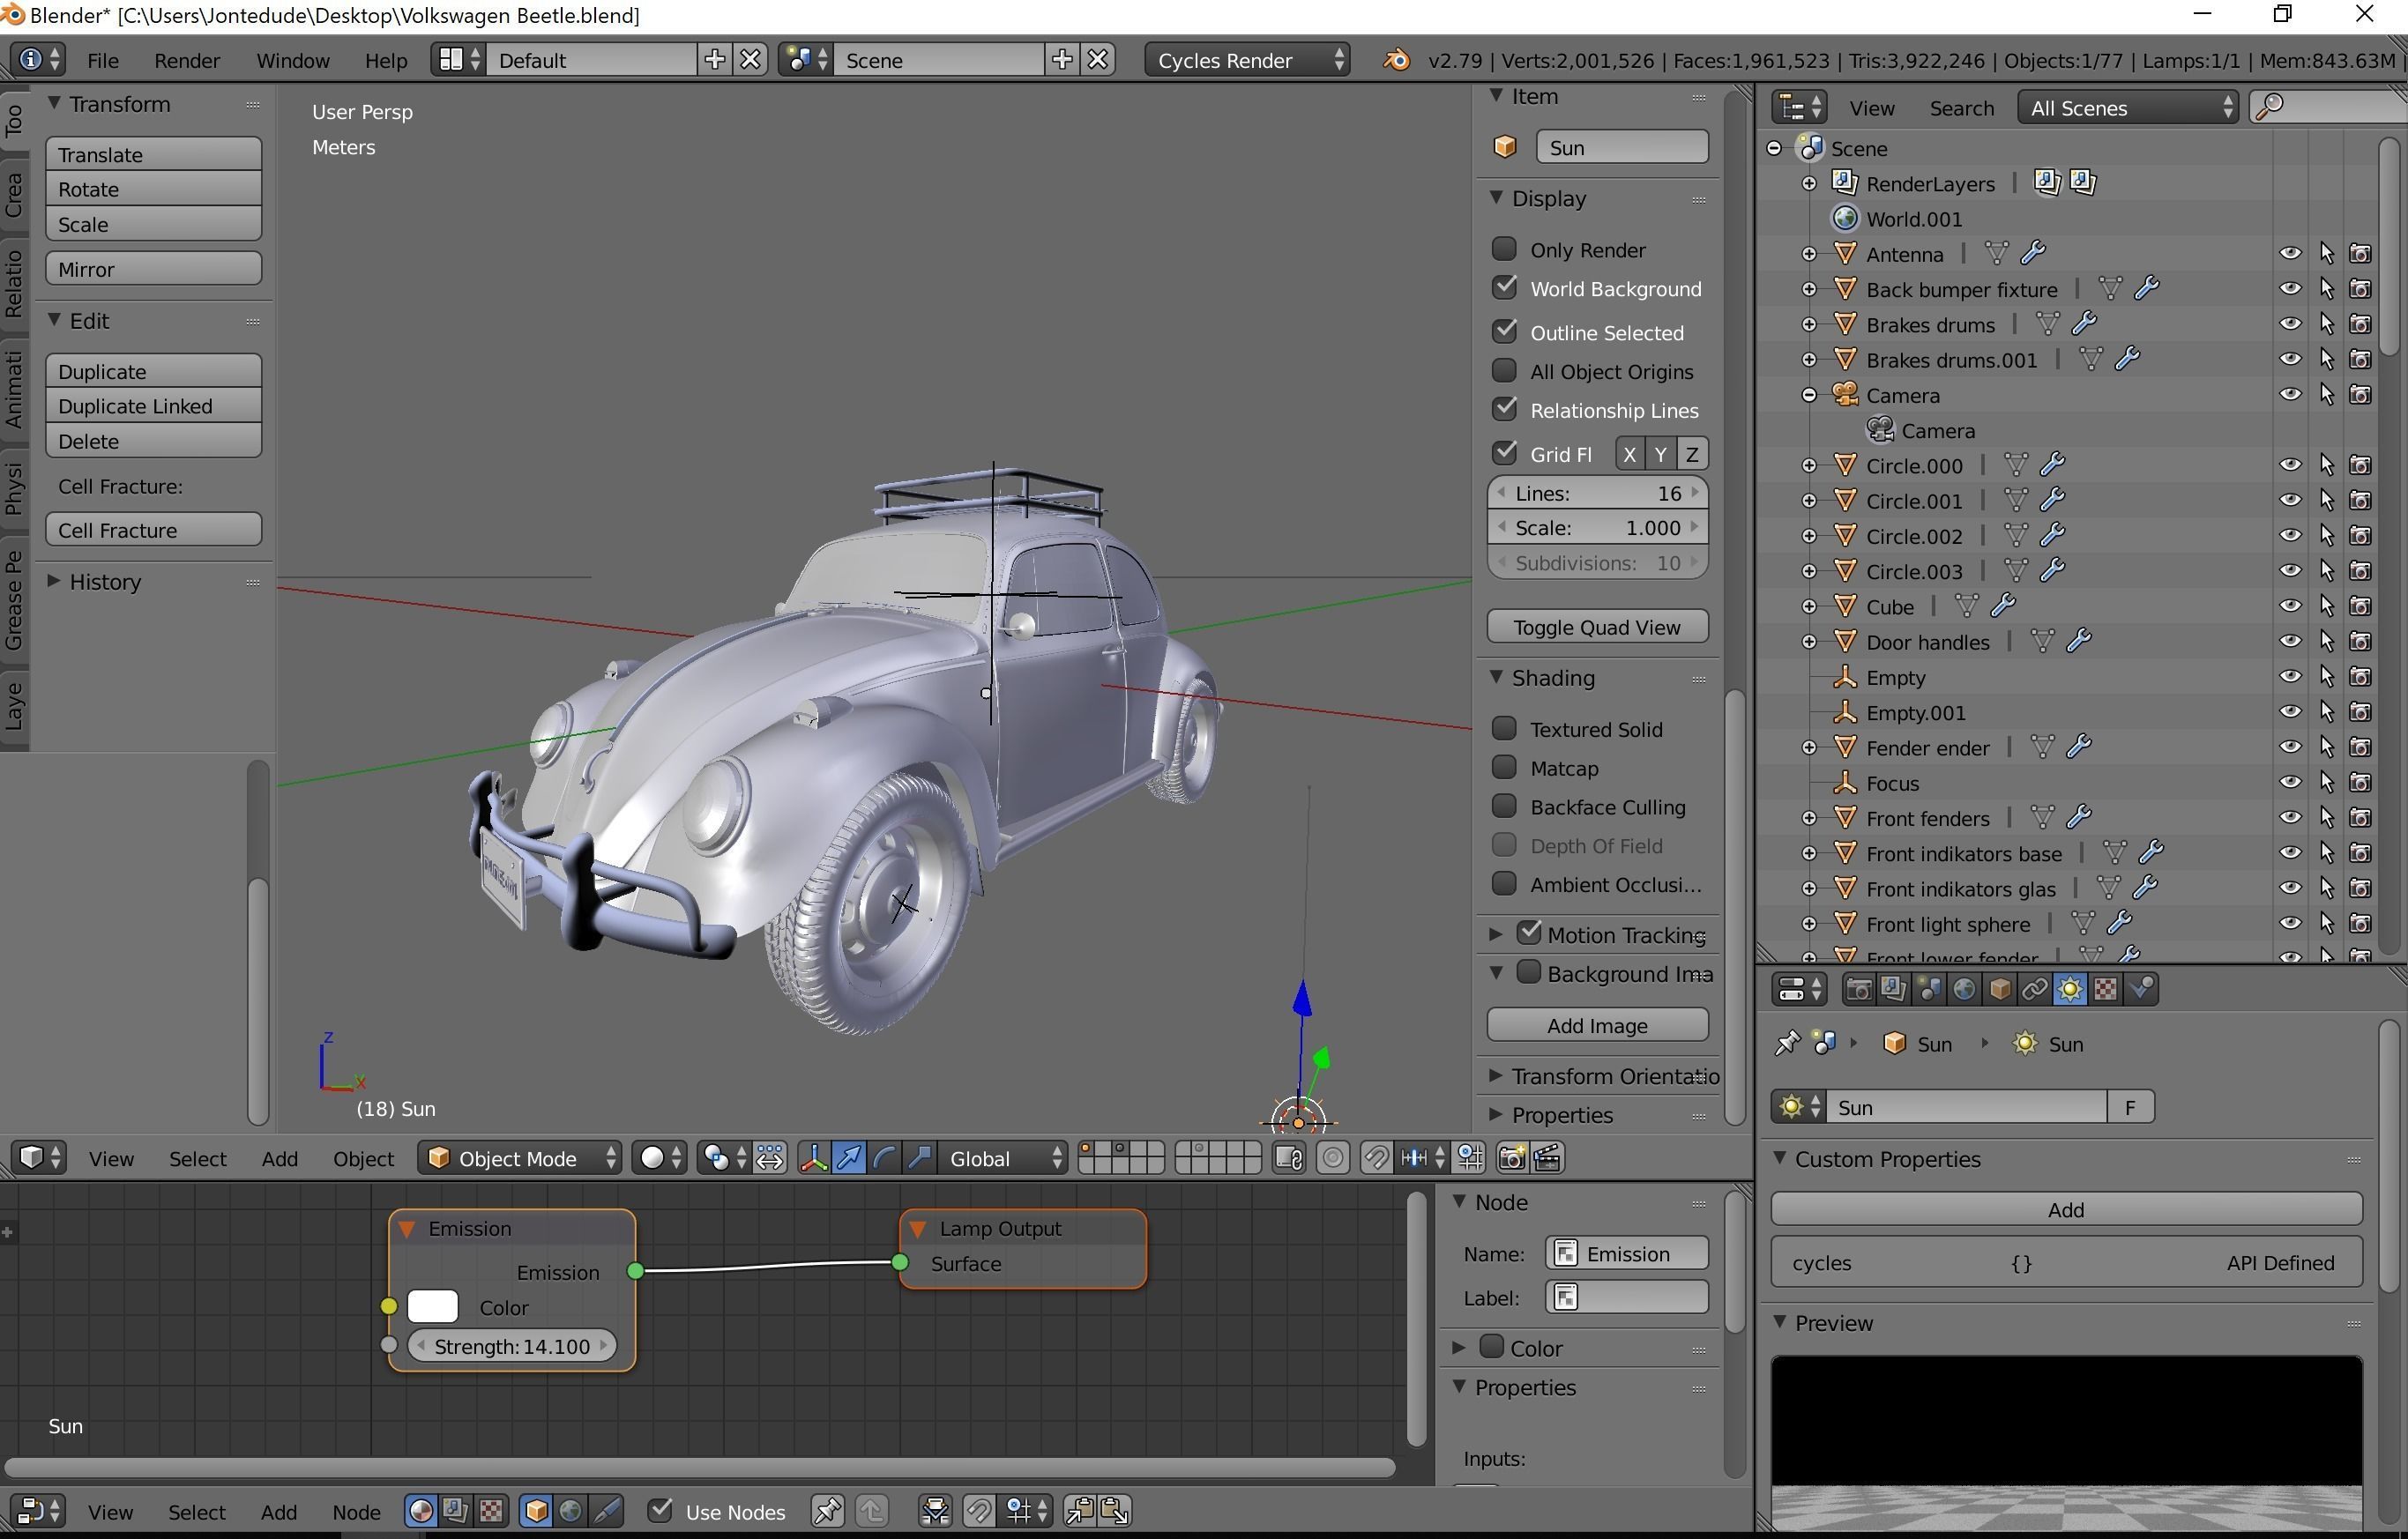Screen dimensions: 2408x1539
Task: Click the Add Image button
Action: [x=1597, y=1025]
